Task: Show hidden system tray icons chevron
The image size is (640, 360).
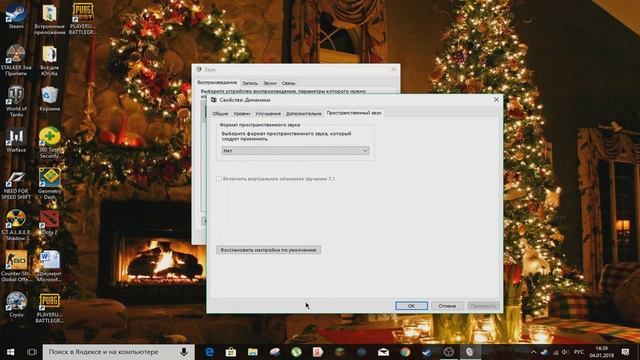Action: coord(533,352)
